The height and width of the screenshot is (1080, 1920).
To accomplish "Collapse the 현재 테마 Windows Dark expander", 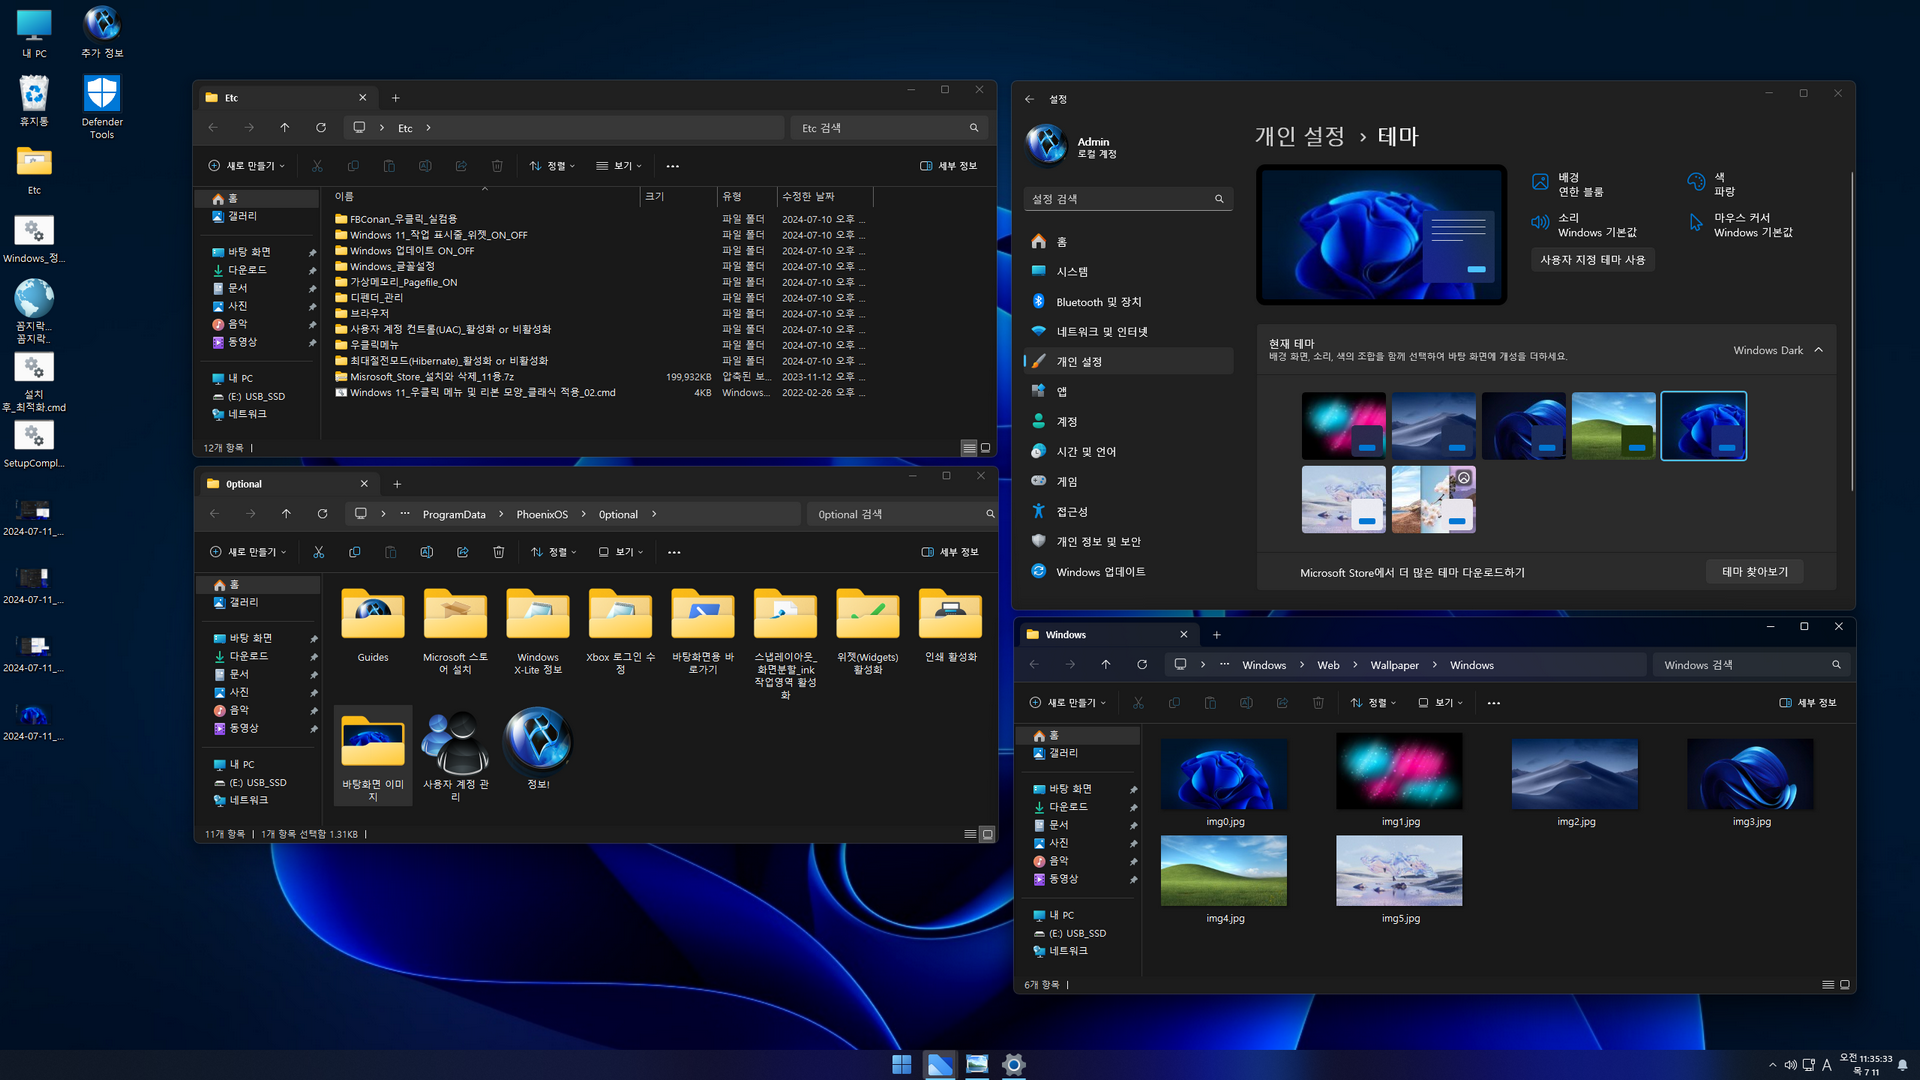I will 1818,350.
